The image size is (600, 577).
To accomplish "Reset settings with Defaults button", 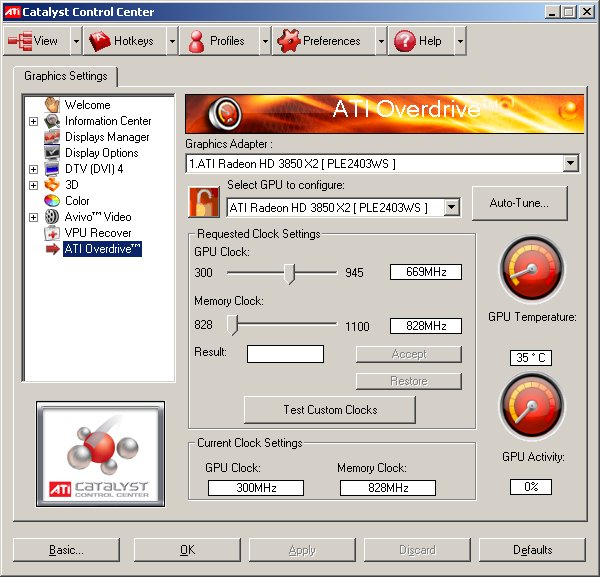I will coord(532,550).
